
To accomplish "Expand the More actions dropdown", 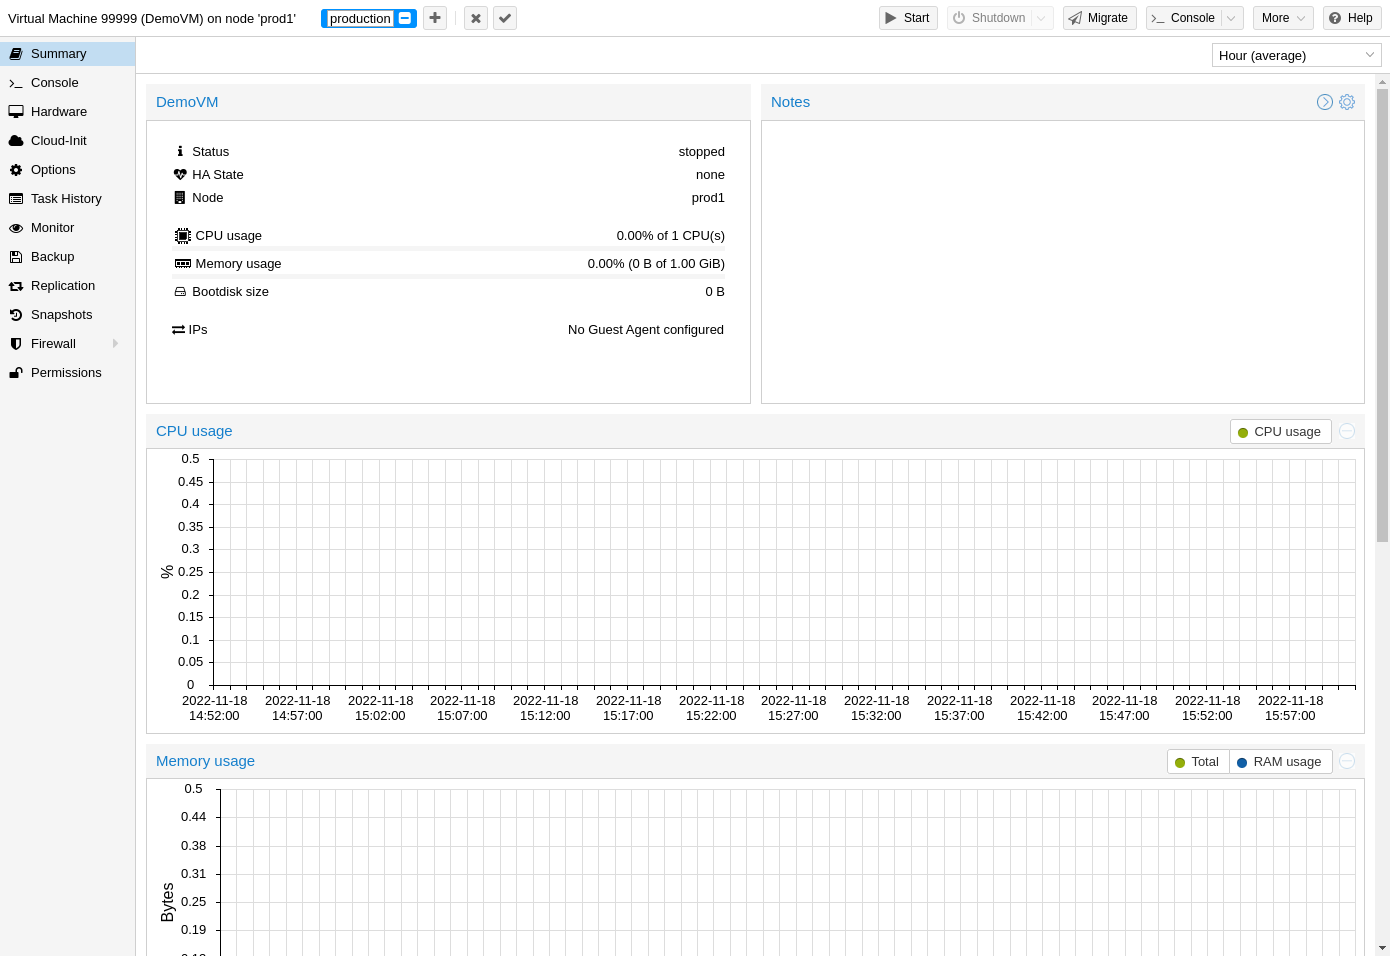I will pos(1282,18).
